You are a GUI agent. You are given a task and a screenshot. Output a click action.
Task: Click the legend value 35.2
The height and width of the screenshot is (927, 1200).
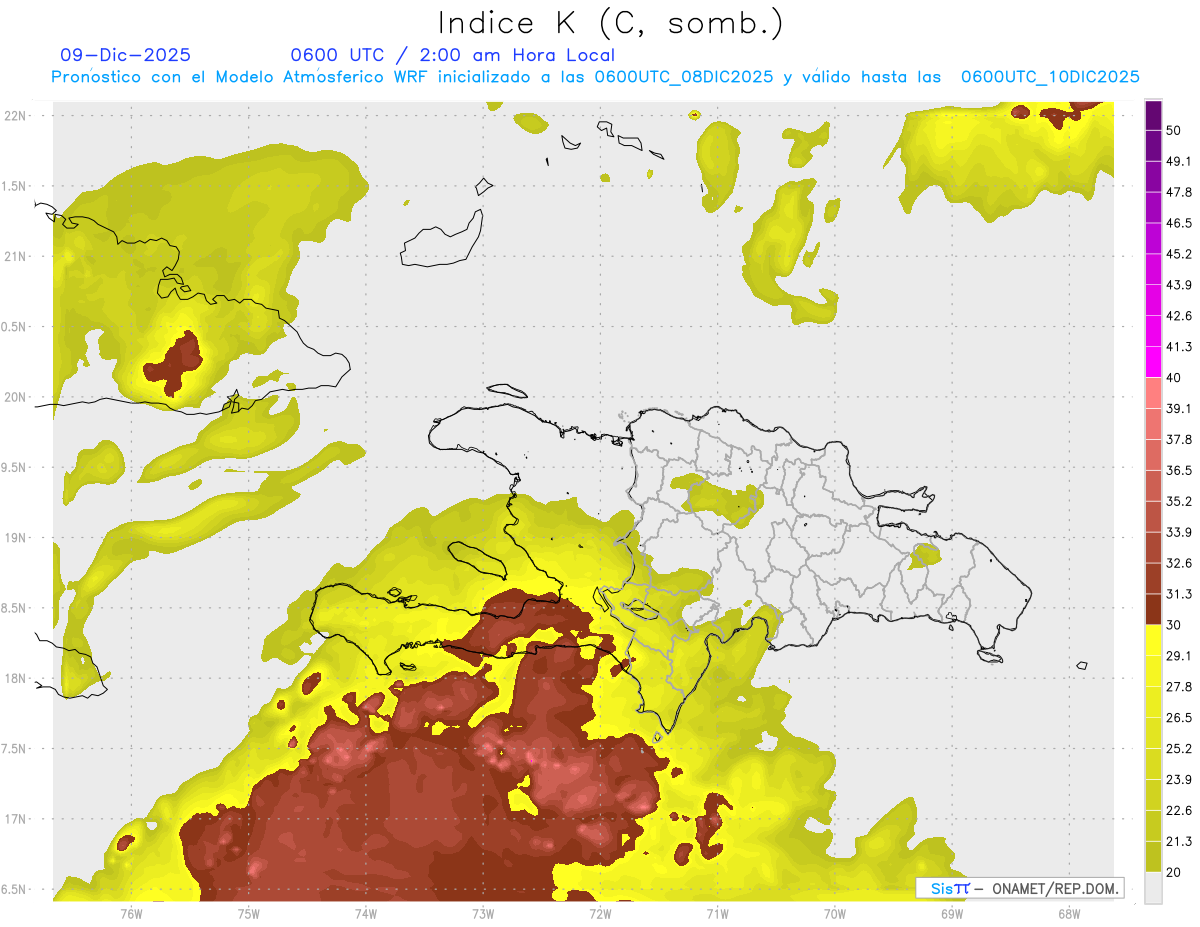click(1178, 501)
